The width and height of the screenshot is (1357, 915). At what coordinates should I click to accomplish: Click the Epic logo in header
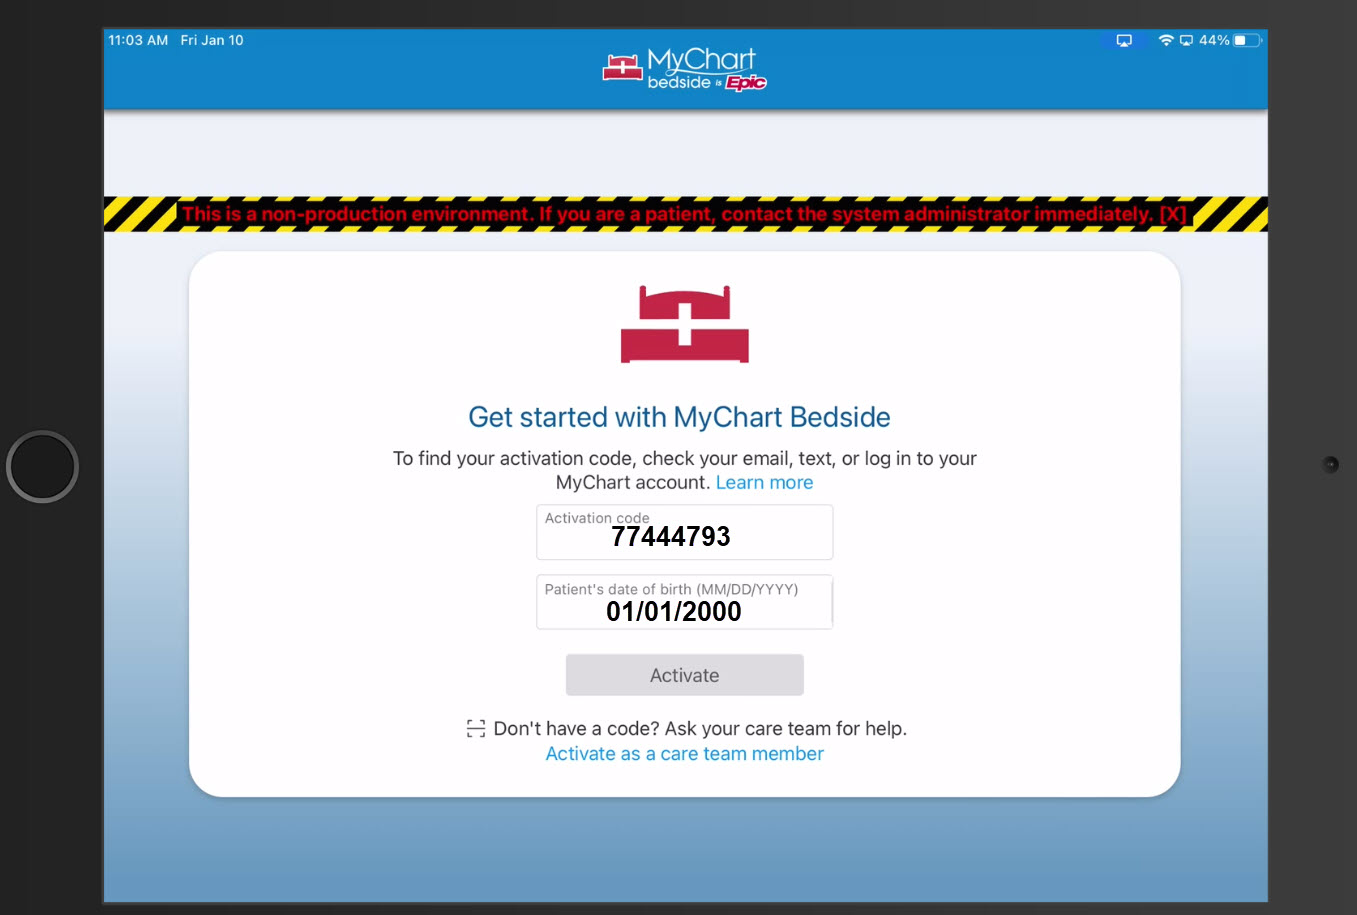click(746, 83)
